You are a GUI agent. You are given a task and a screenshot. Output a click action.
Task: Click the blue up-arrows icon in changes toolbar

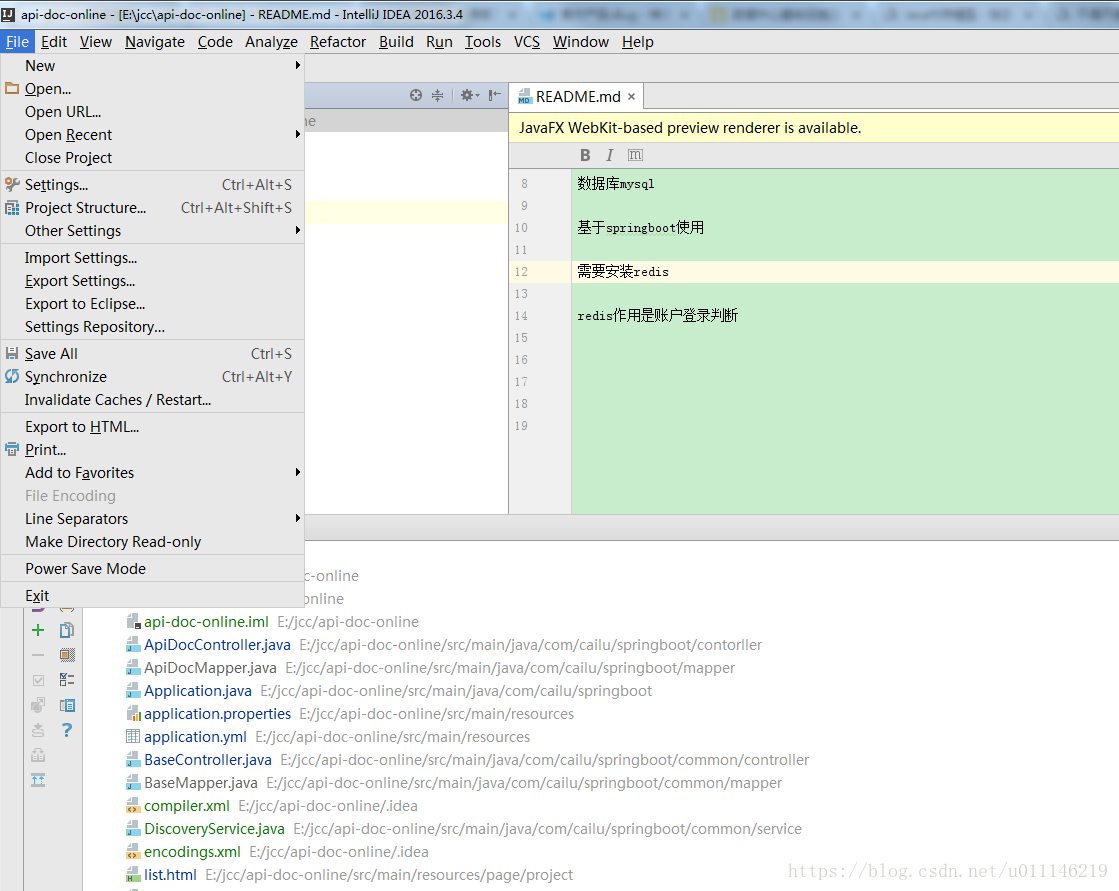[38, 780]
